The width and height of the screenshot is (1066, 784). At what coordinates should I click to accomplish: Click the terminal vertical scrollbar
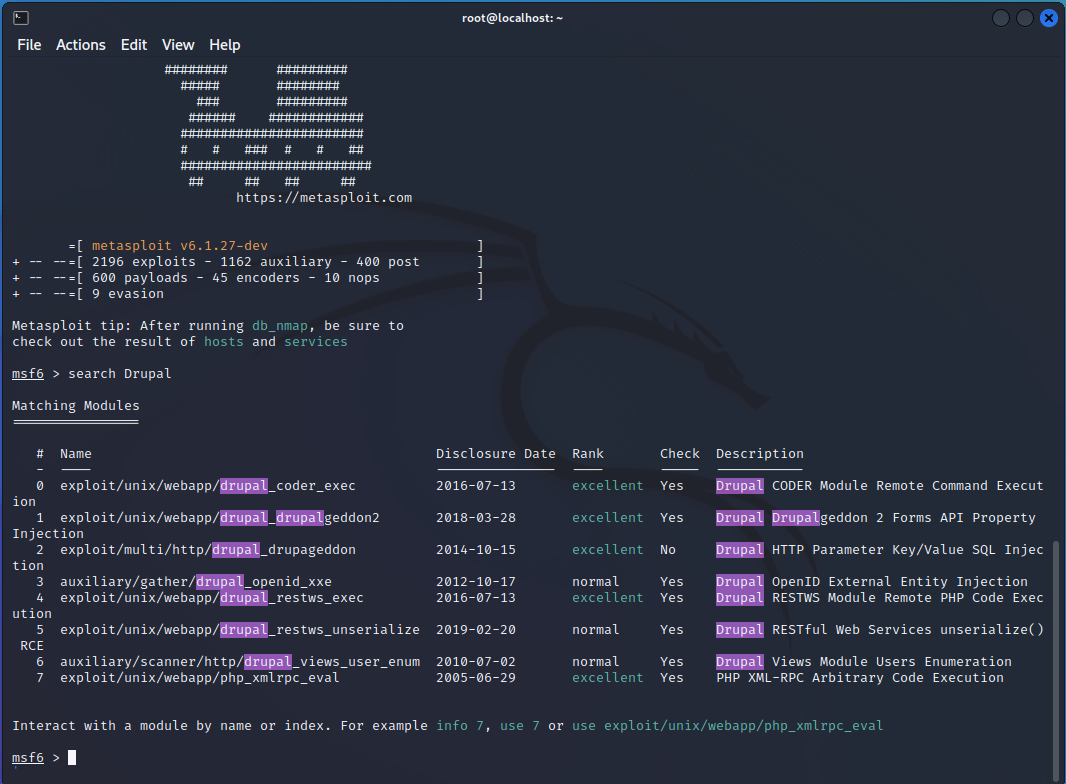tap(1055, 660)
